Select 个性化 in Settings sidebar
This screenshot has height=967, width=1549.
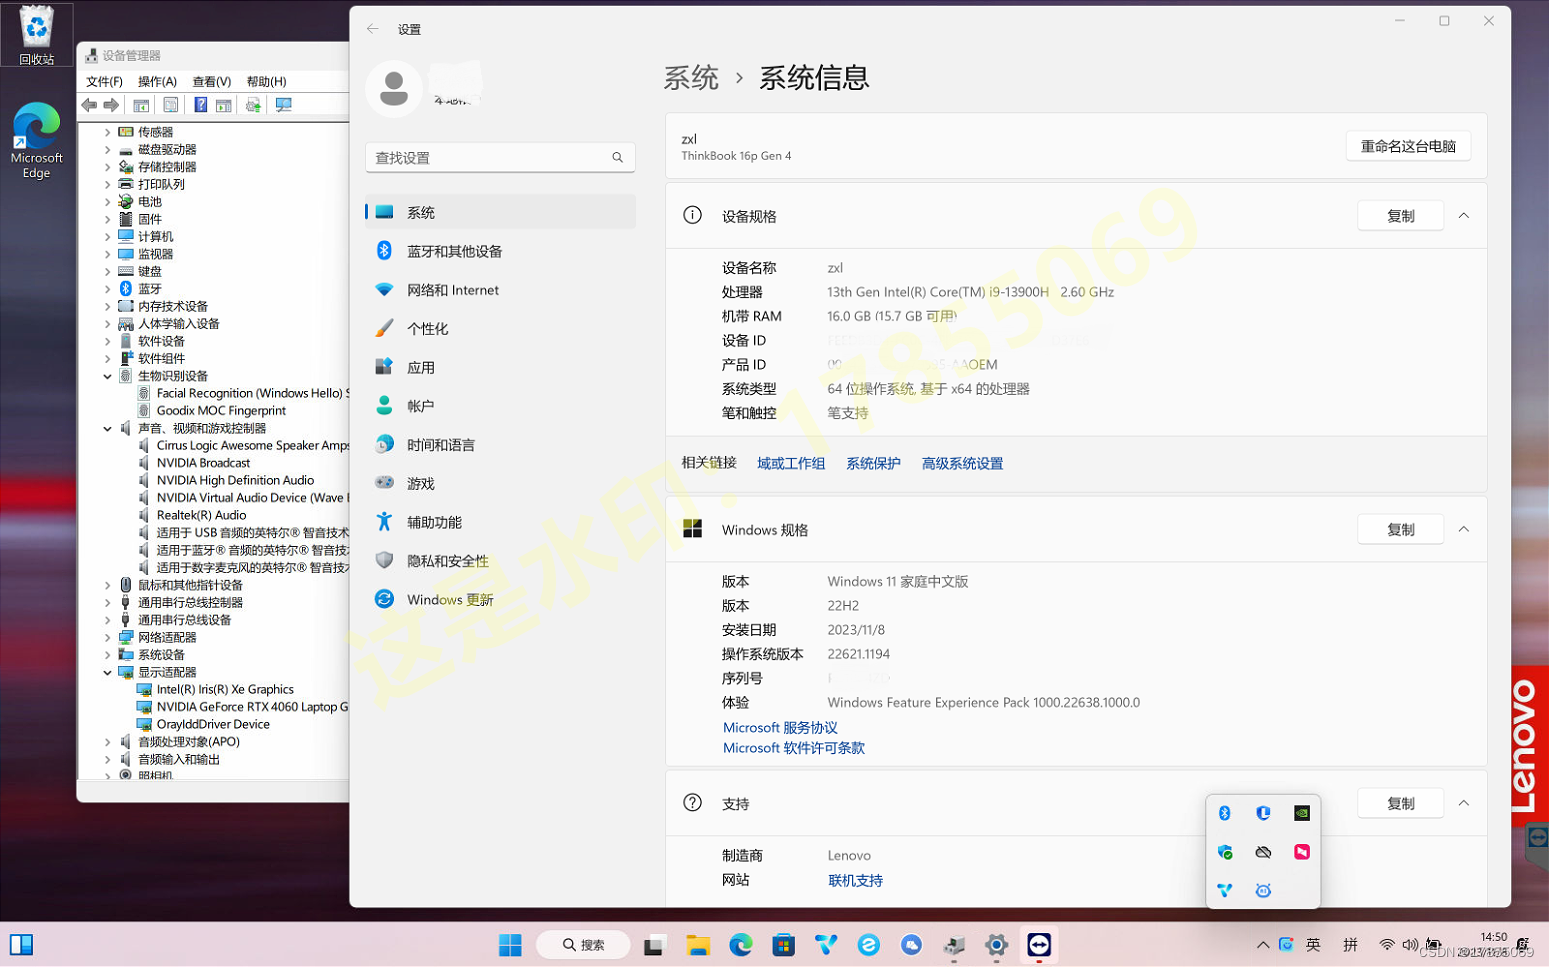[x=500, y=329]
